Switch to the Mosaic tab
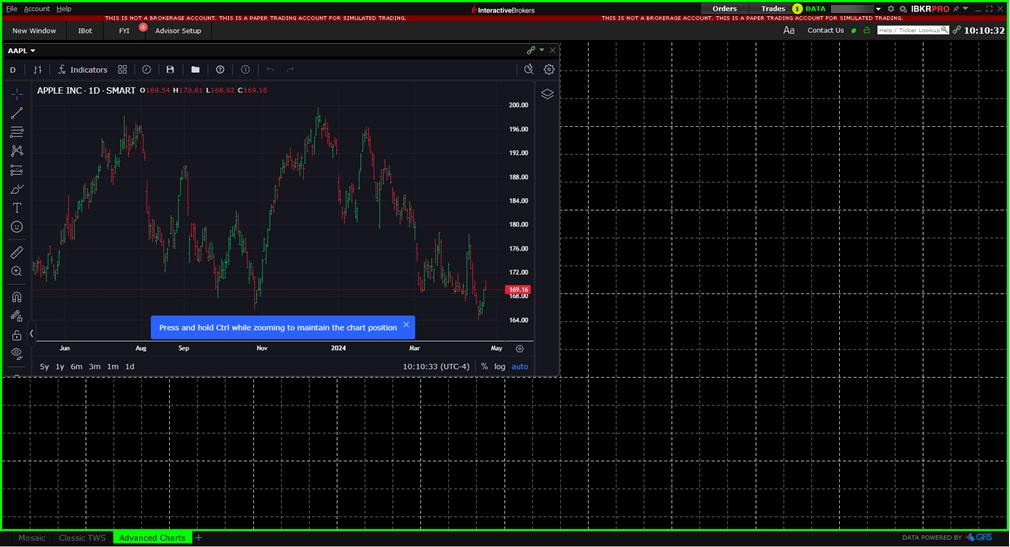This screenshot has width=1010, height=547. (x=32, y=538)
